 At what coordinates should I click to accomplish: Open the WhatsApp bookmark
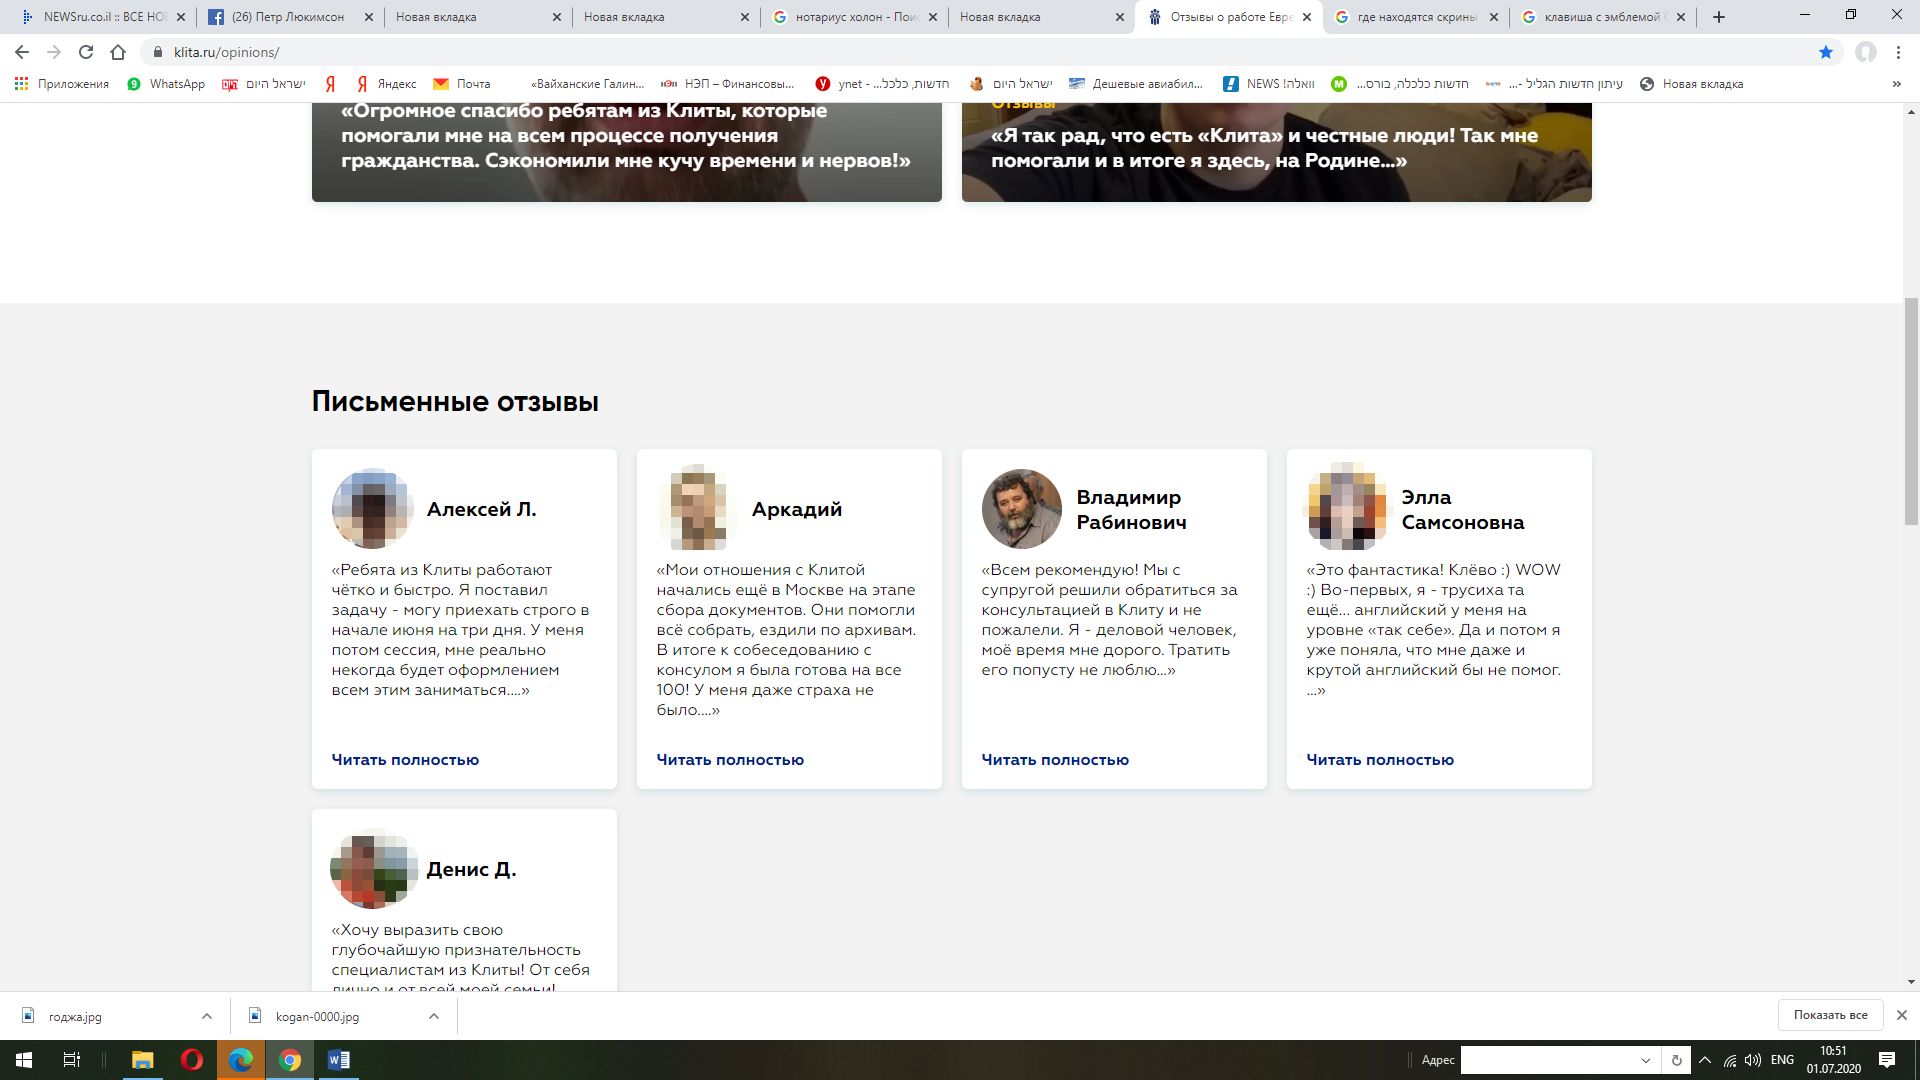(166, 84)
